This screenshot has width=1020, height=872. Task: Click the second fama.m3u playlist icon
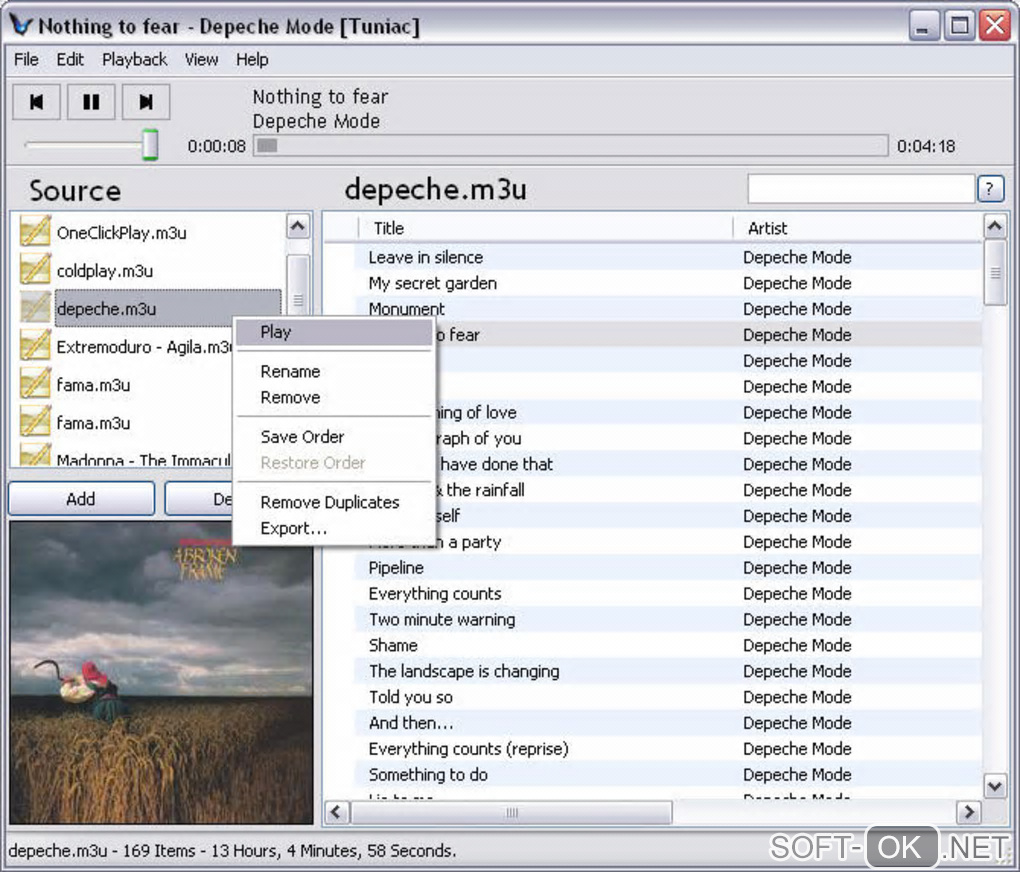click(x=35, y=422)
